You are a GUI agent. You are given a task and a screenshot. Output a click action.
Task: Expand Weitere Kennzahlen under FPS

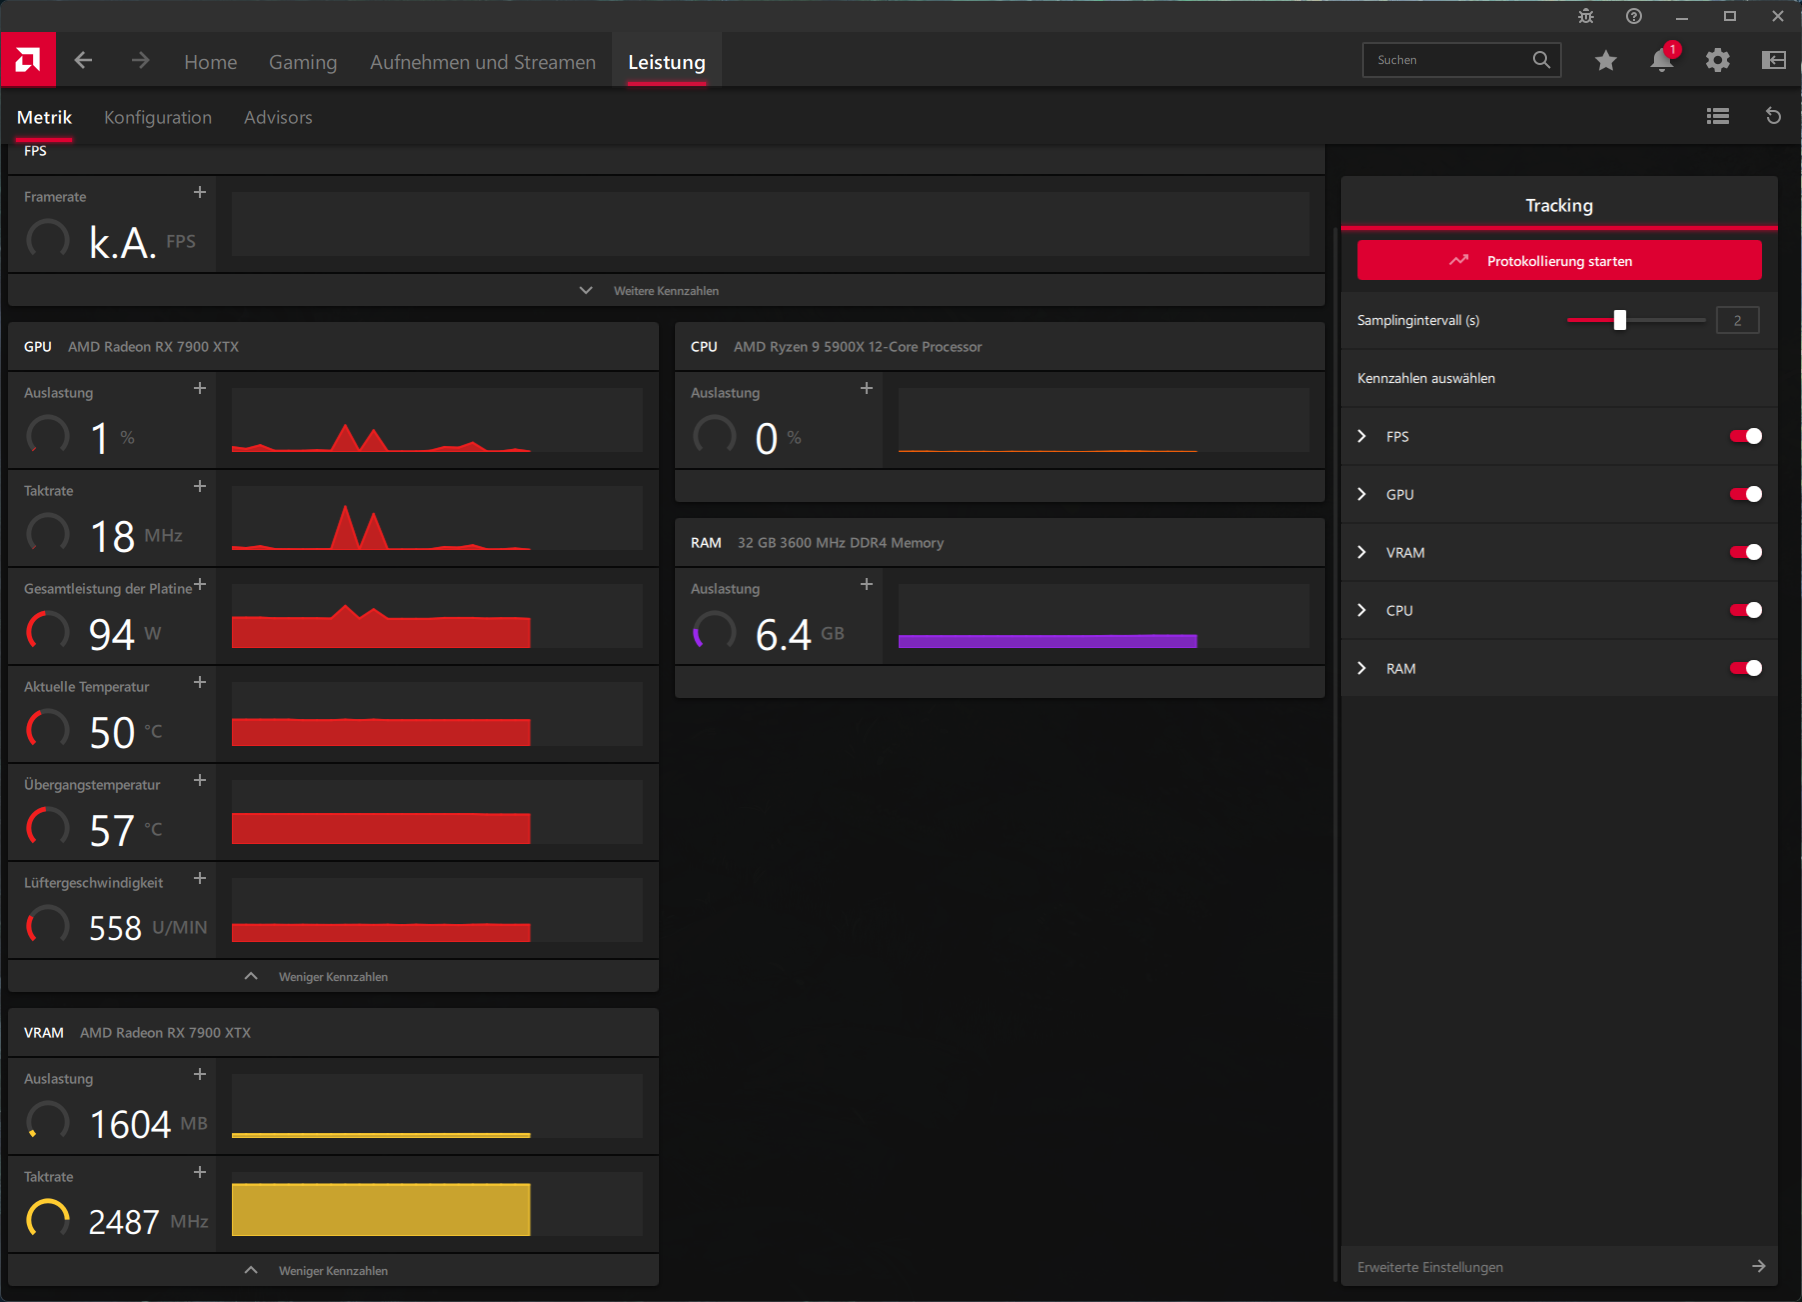click(x=666, y=290)
